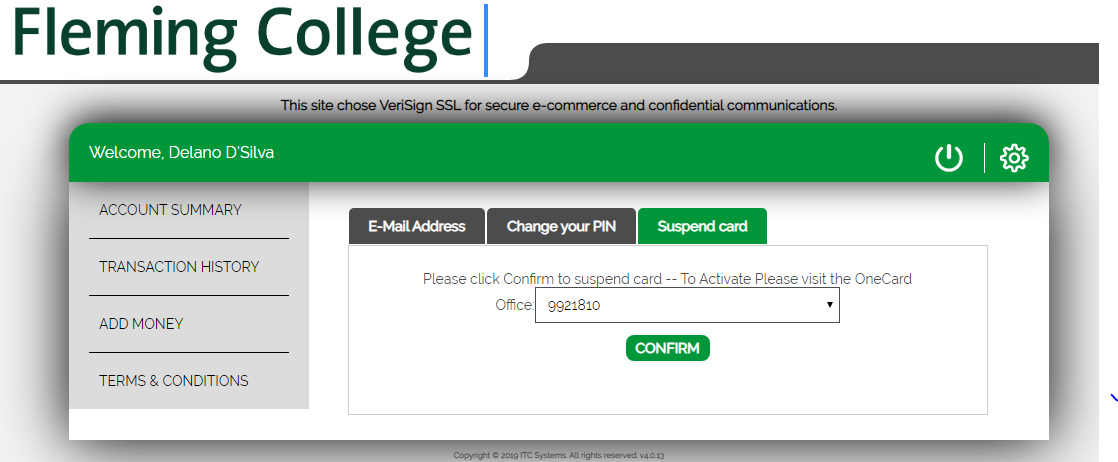Open the Account Summary page
The height and width of the screenshot is (462, 1118).
pos(170,210)
